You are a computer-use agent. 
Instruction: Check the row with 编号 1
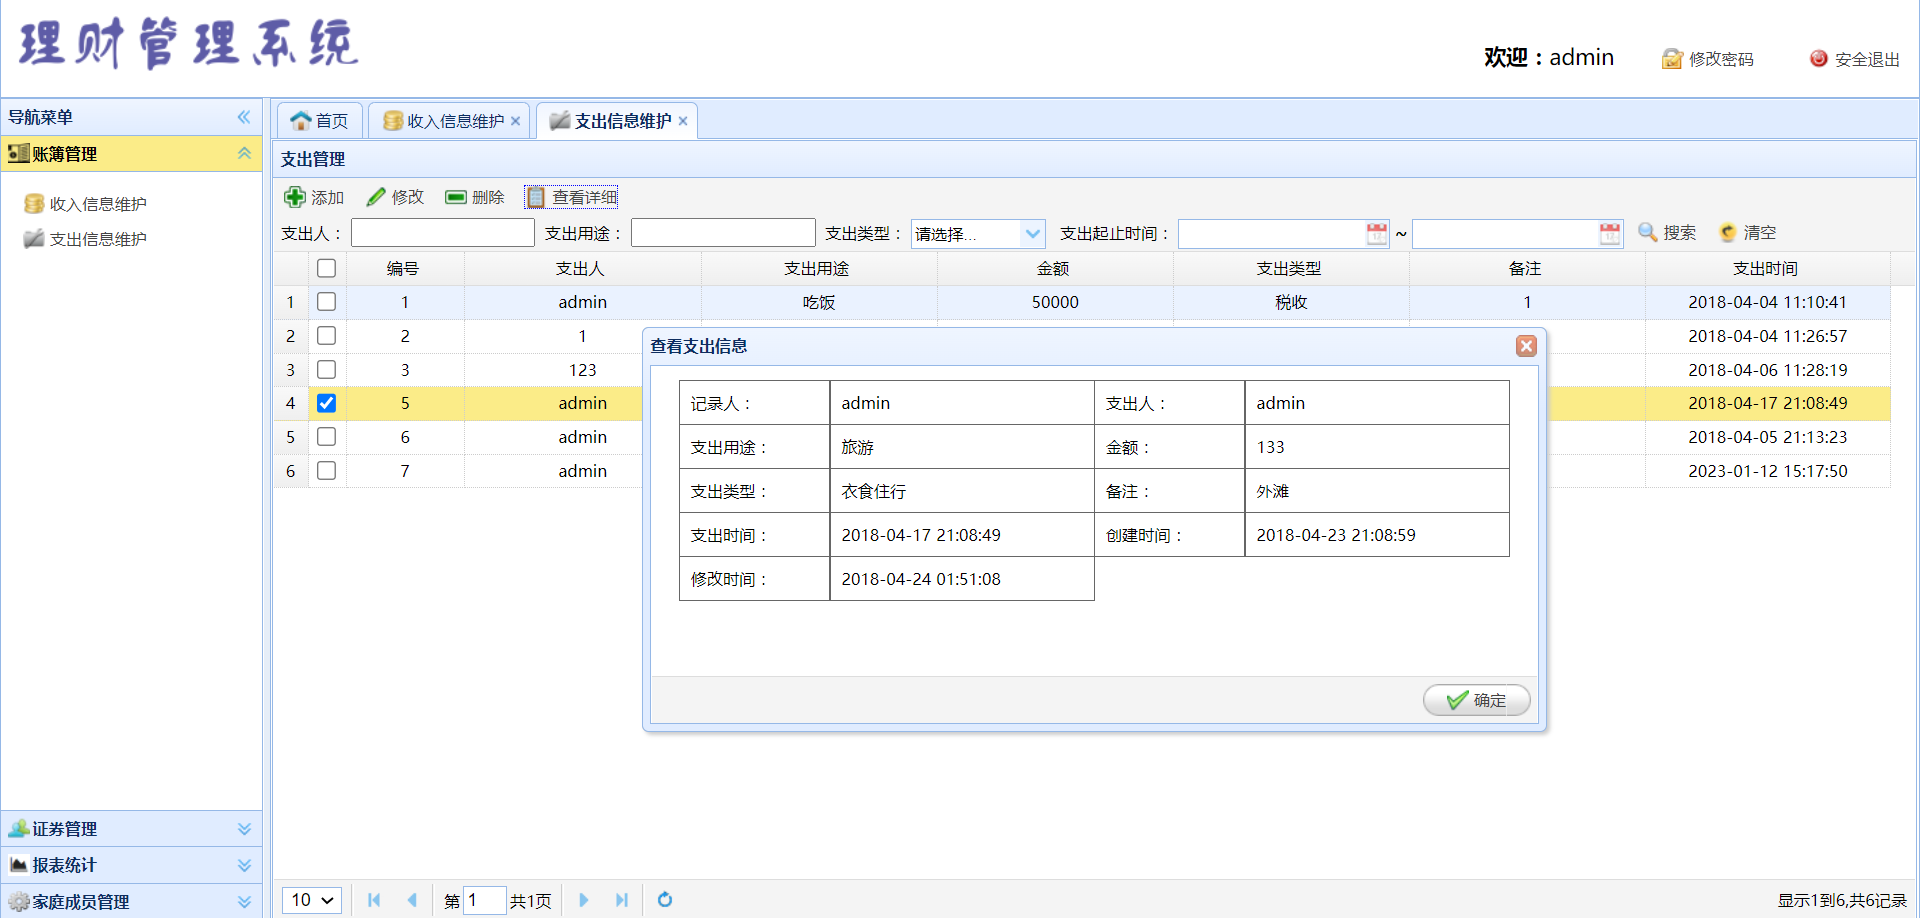[326, 301]
